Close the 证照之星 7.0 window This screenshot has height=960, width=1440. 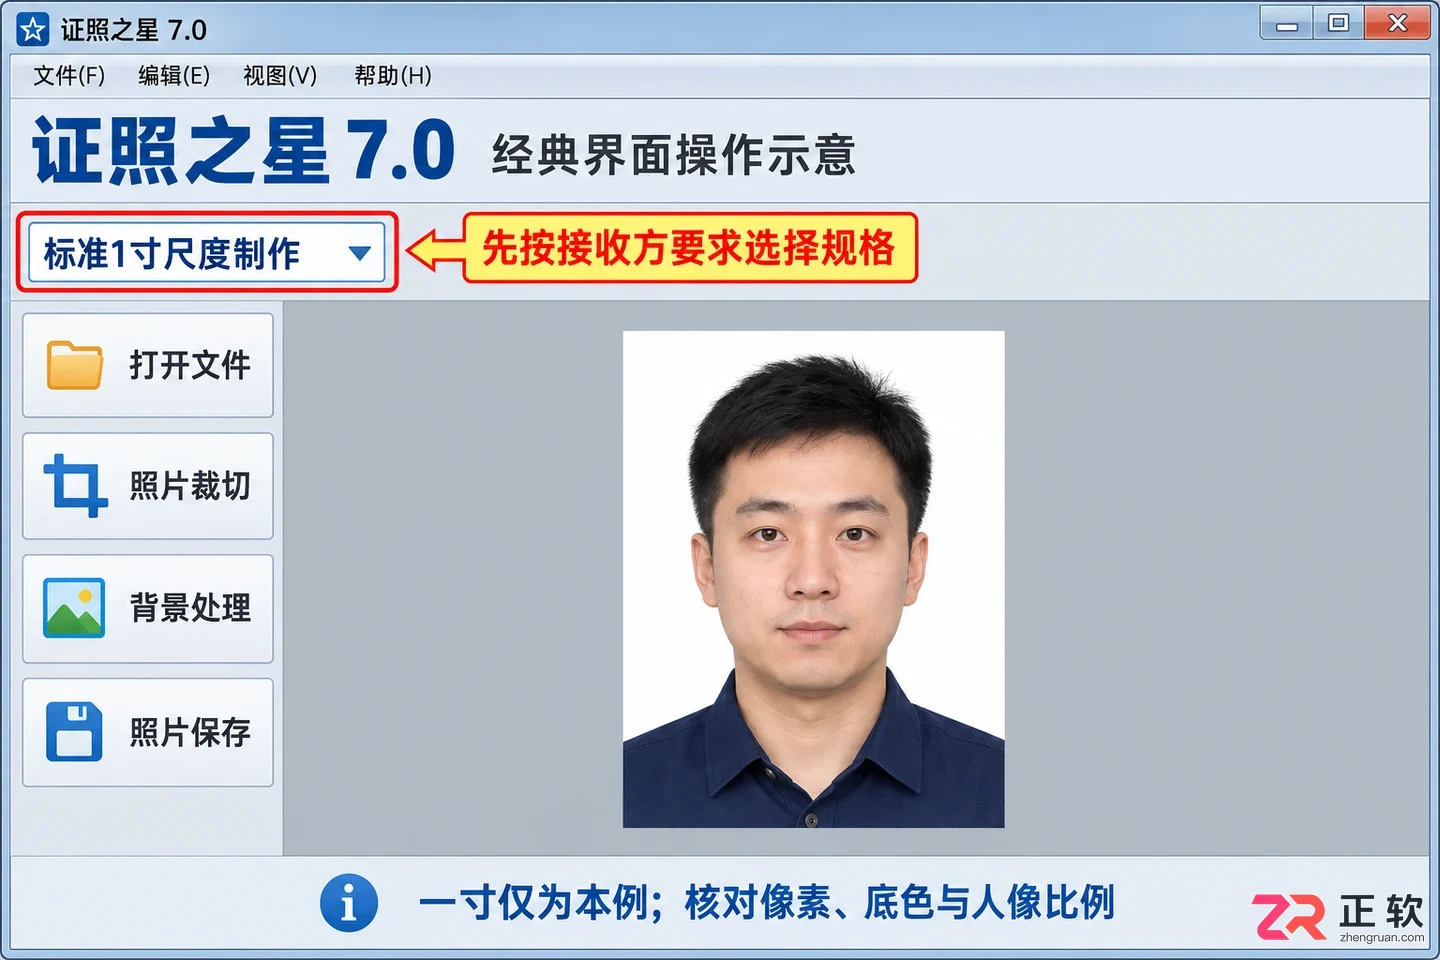point(1397,24)
